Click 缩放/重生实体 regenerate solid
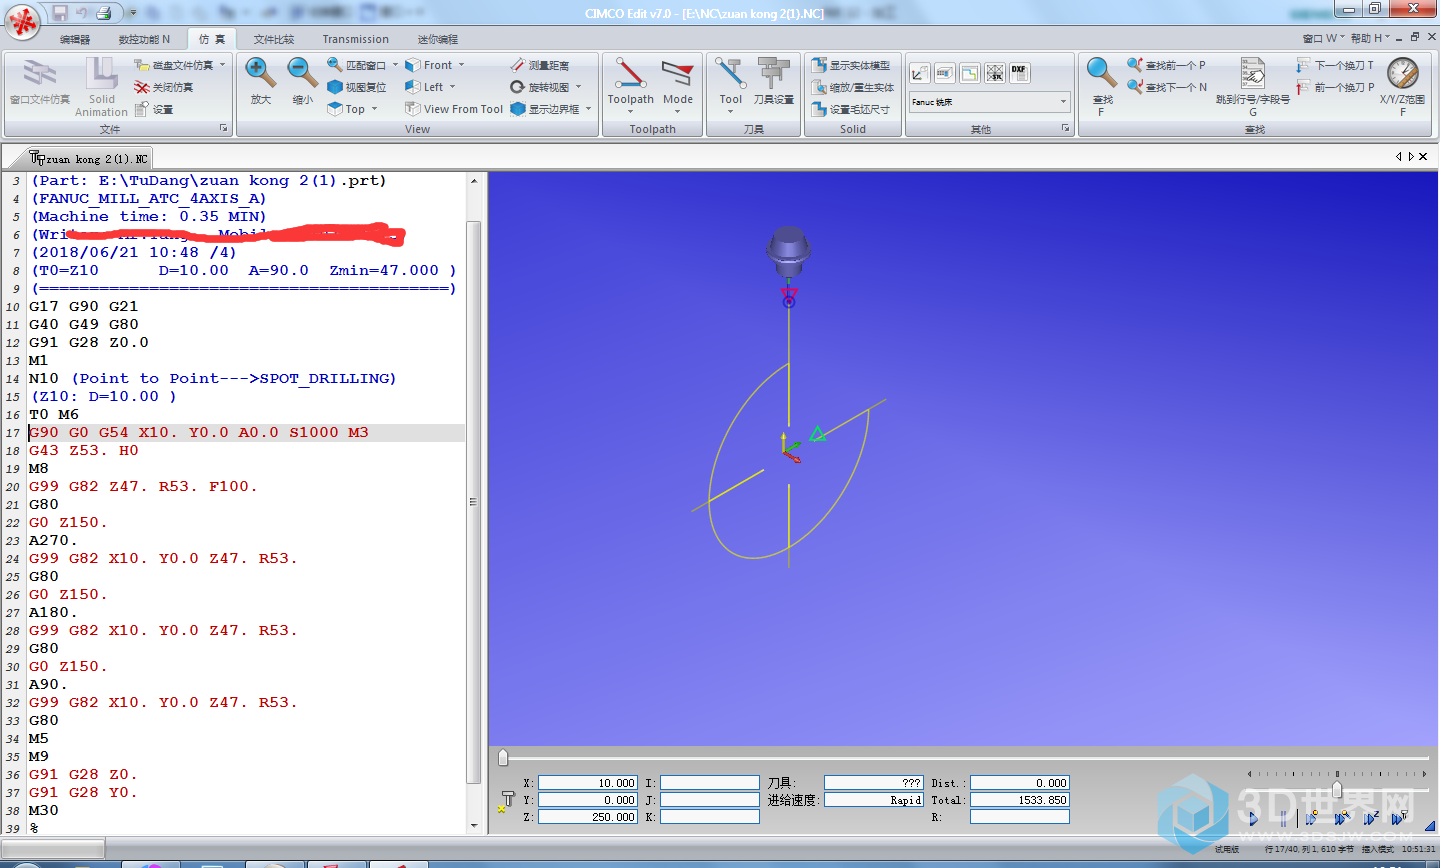The width and height of the screenshot is (1440, 868). [852, 87]
